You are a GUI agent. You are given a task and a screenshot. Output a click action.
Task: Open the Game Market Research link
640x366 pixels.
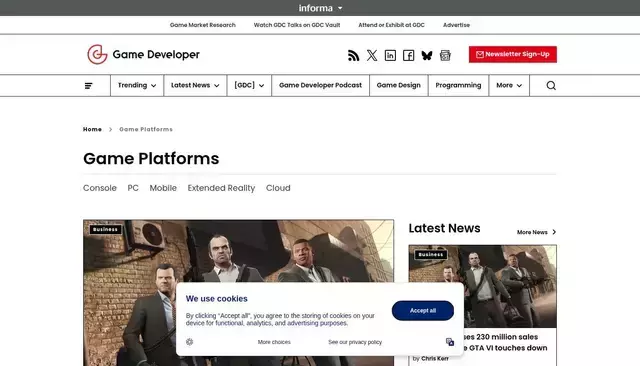coord(202,25)
